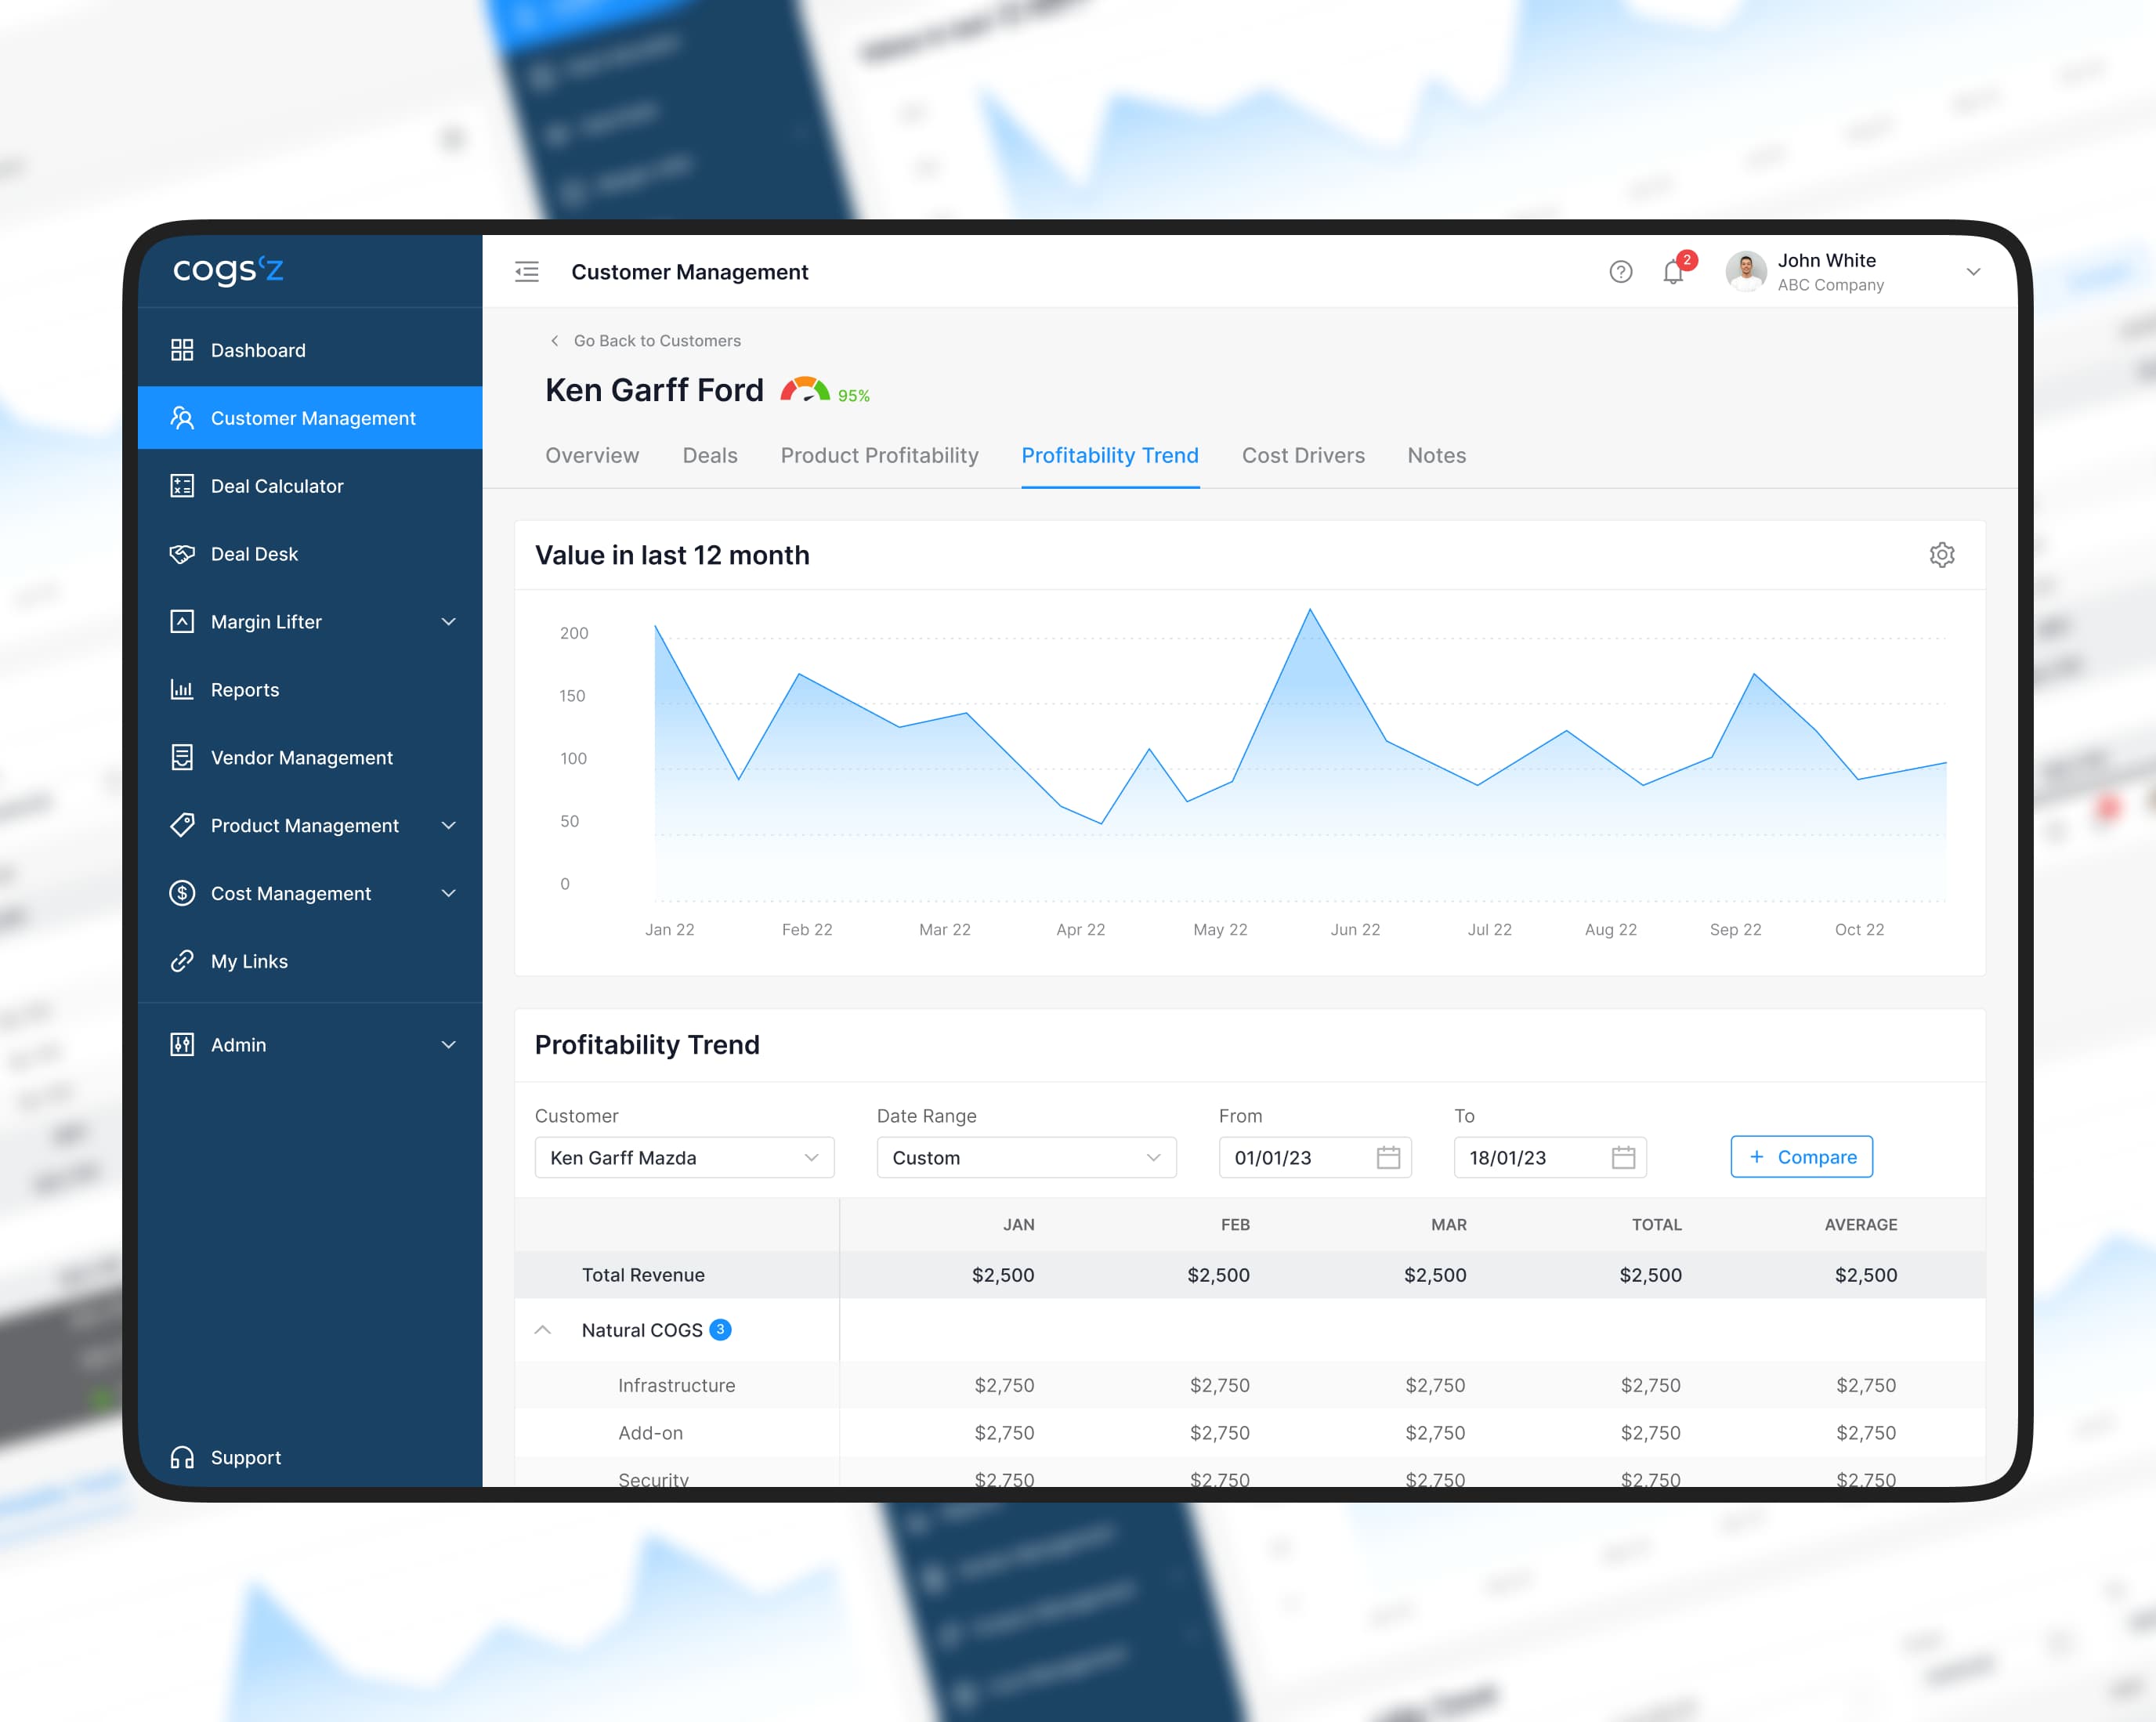Click the My Links chain icon
The image size is (2156, 1722).
click(182, 961)
